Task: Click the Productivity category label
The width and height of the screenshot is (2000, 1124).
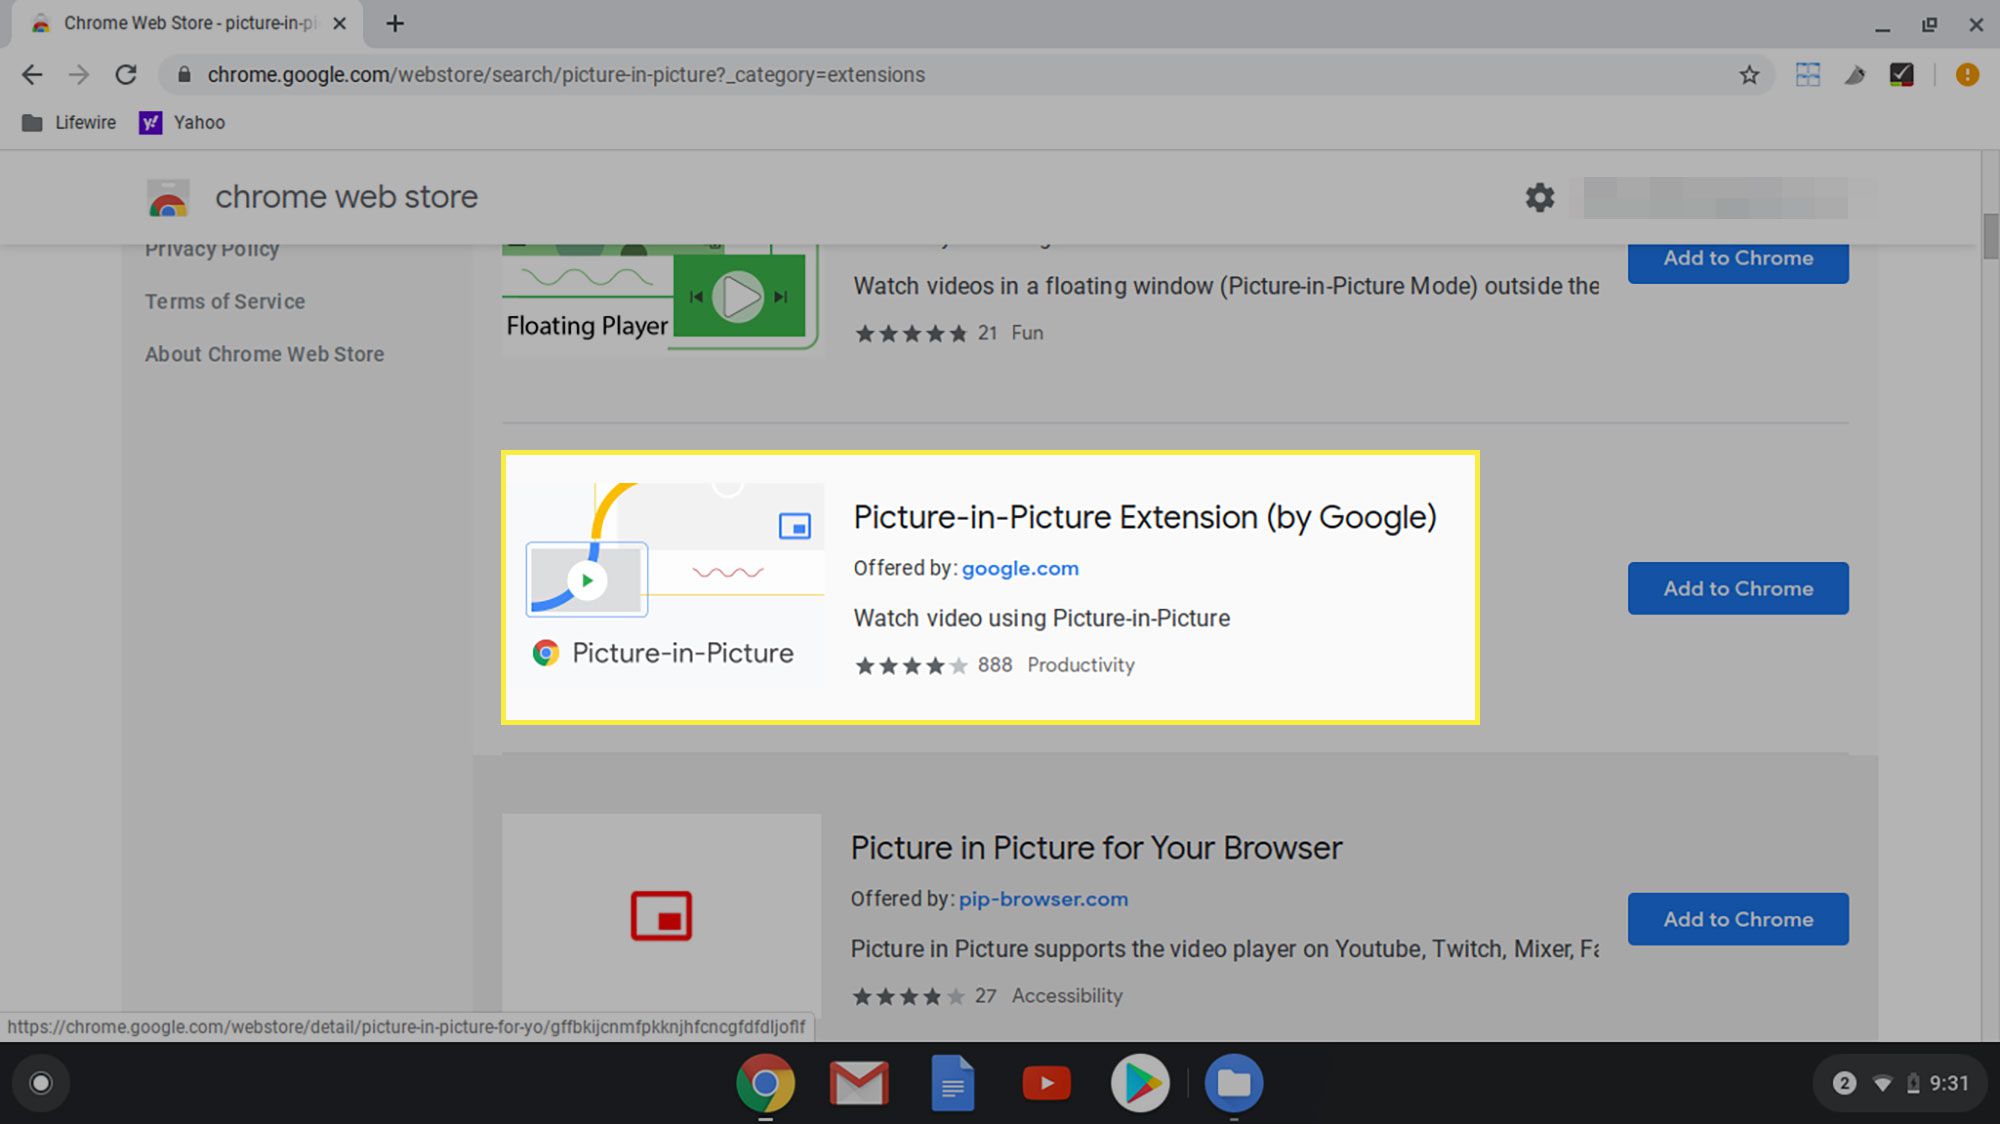Action: point(1081,665)
